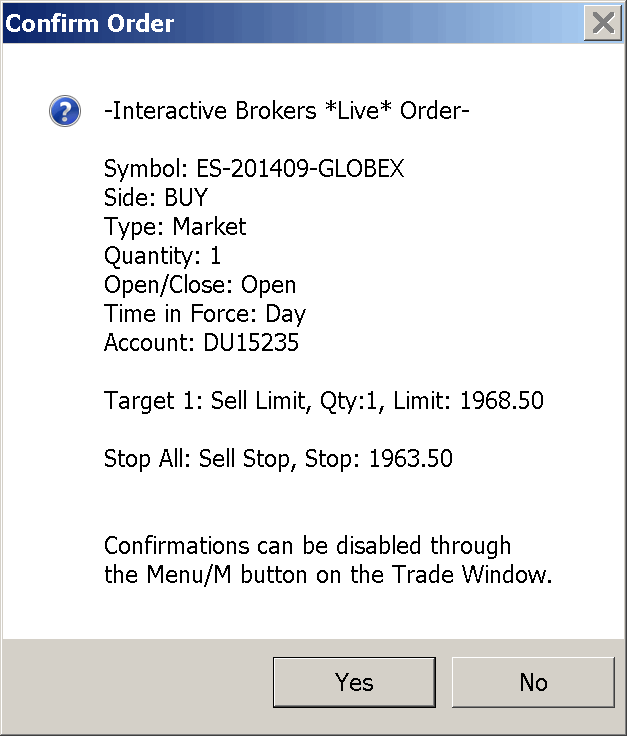
Task: Click the Time in Force: Day line
Action: click(x=204, y=314)
